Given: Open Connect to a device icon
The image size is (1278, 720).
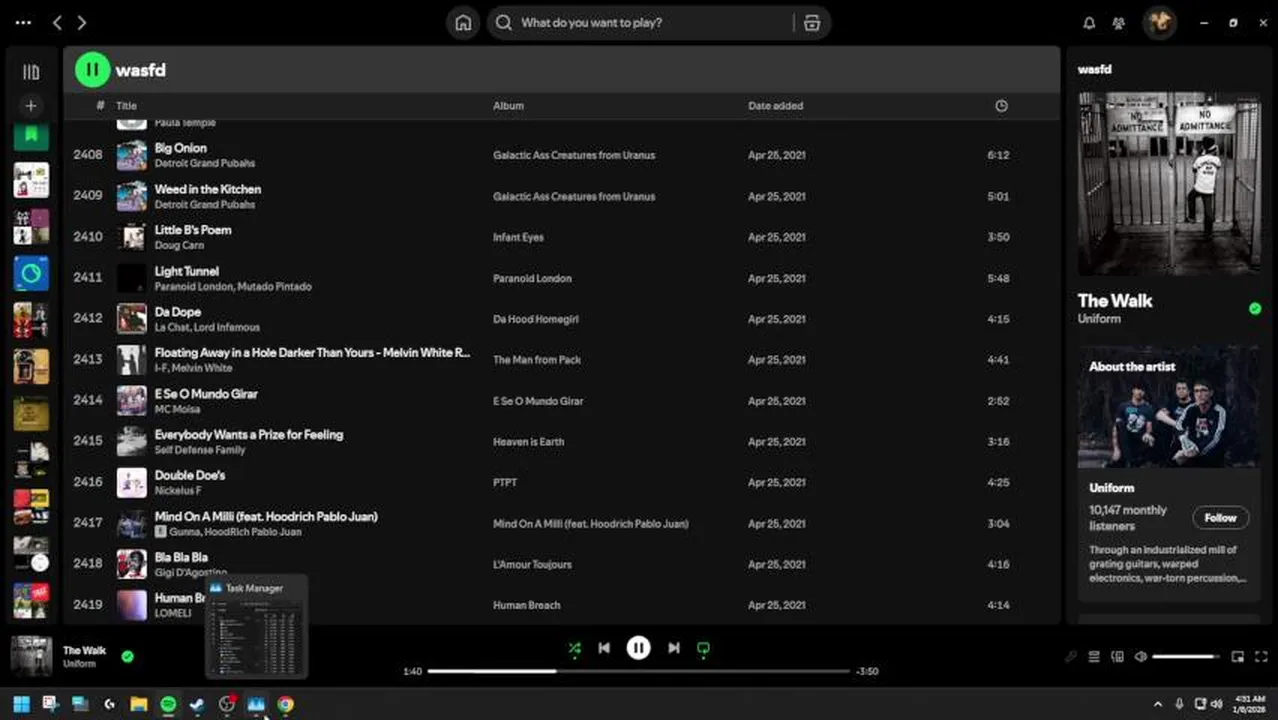Looking at the screenshot, I should point(1116,657).
